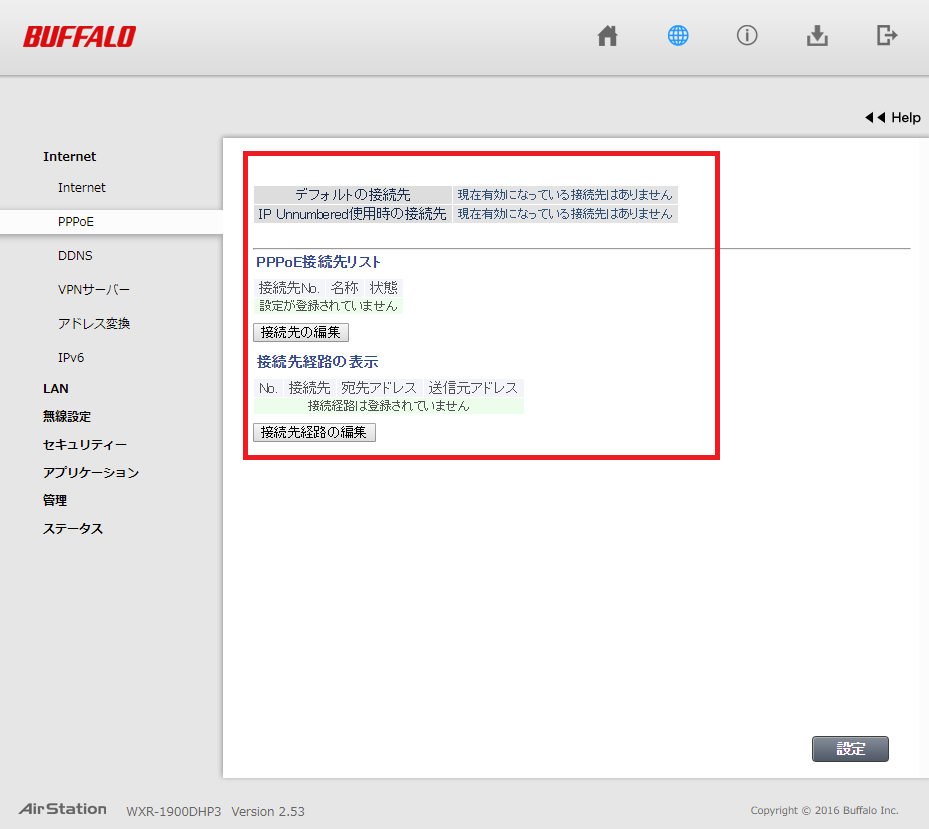The height and width of the screenshot is (829, 929).
Task: Expand the 管理 section
Action: click(x=55, y=500)
